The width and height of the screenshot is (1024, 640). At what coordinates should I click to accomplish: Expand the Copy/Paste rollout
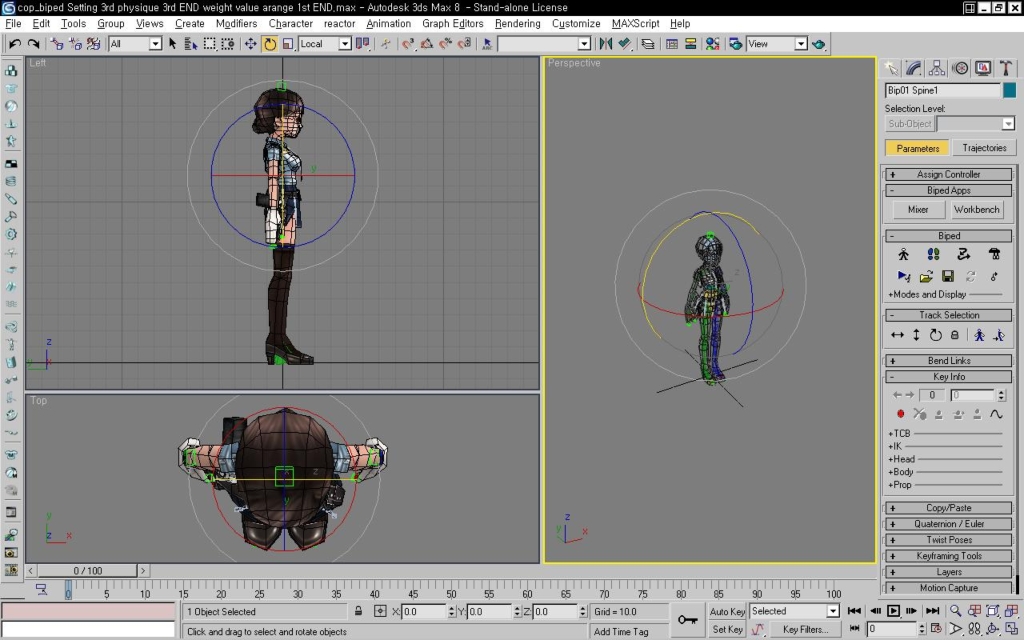[948, 508]
